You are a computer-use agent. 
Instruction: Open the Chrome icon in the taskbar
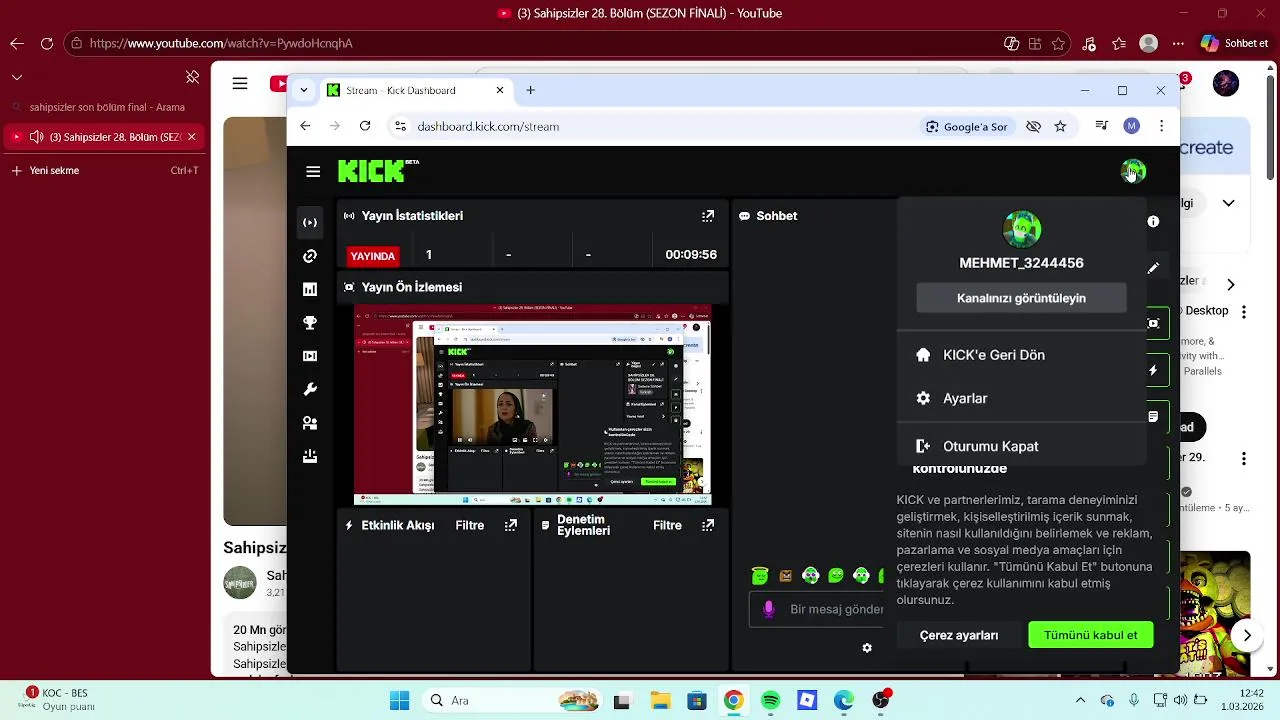click(x=733, y=700)
